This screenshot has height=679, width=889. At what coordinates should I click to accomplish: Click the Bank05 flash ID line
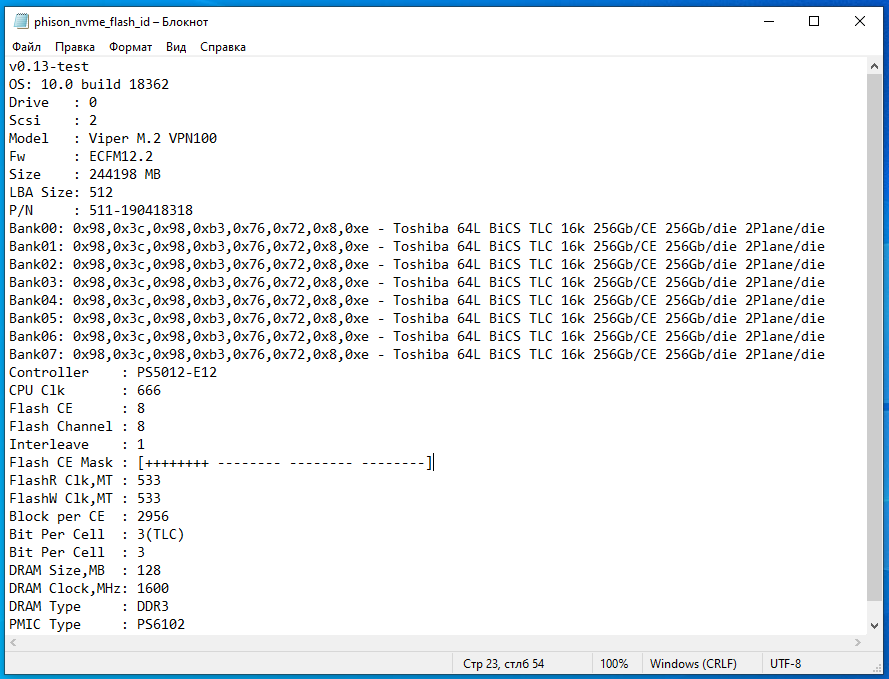(417, 319)
